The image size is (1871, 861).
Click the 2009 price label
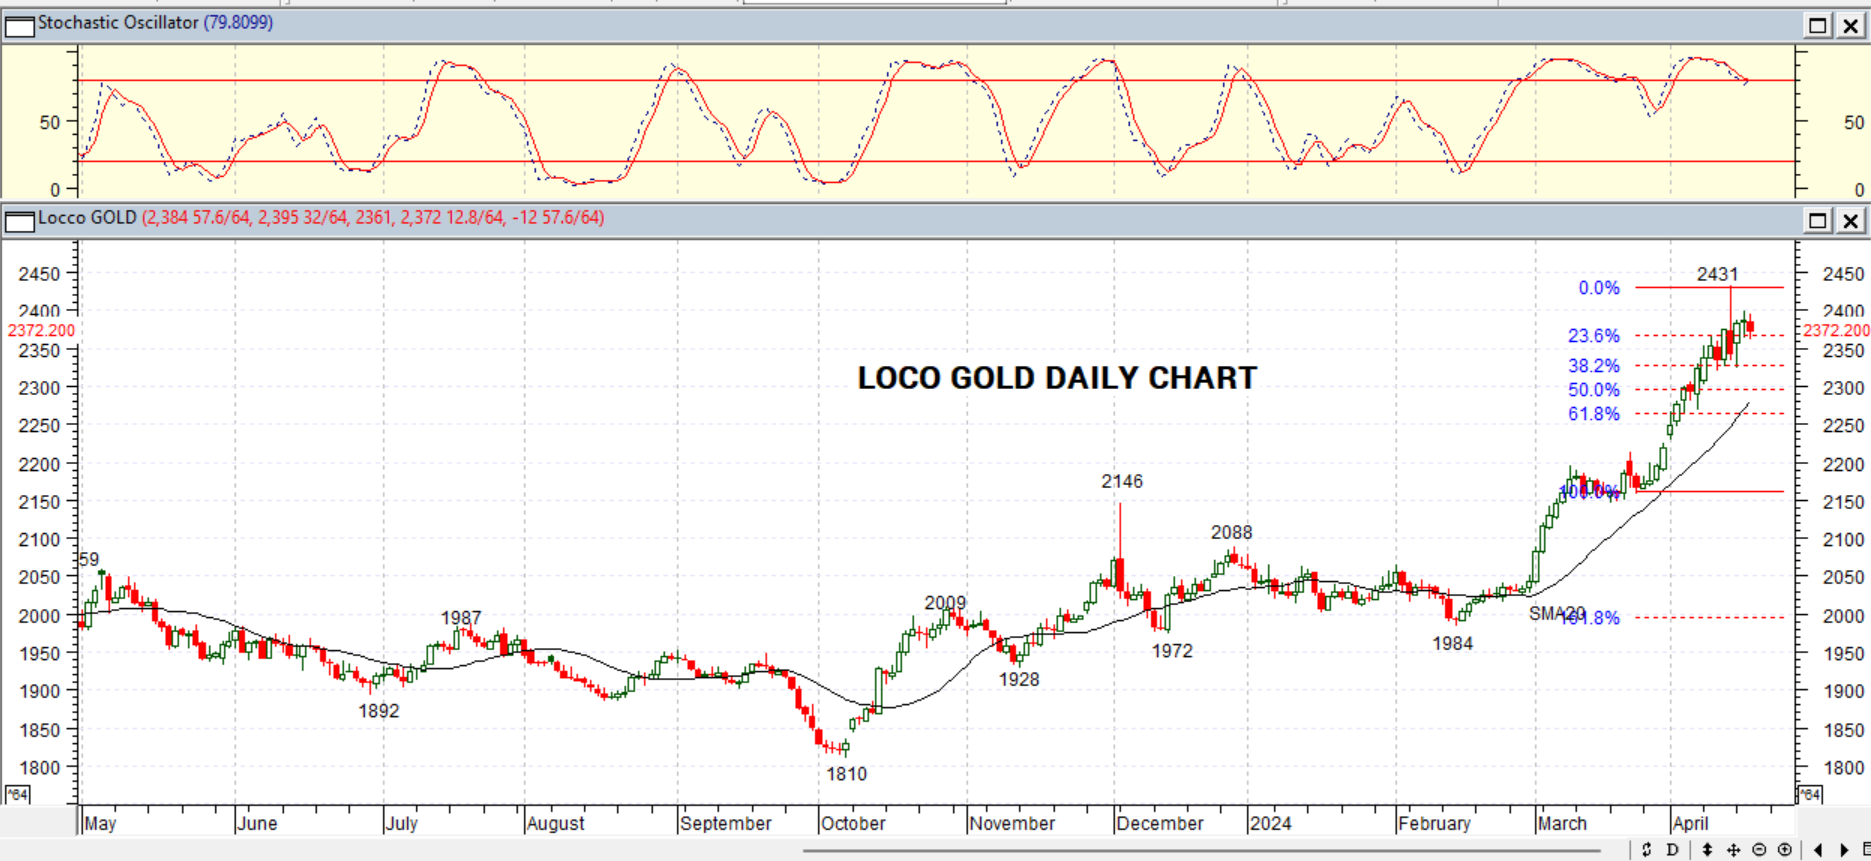point(945,603)
